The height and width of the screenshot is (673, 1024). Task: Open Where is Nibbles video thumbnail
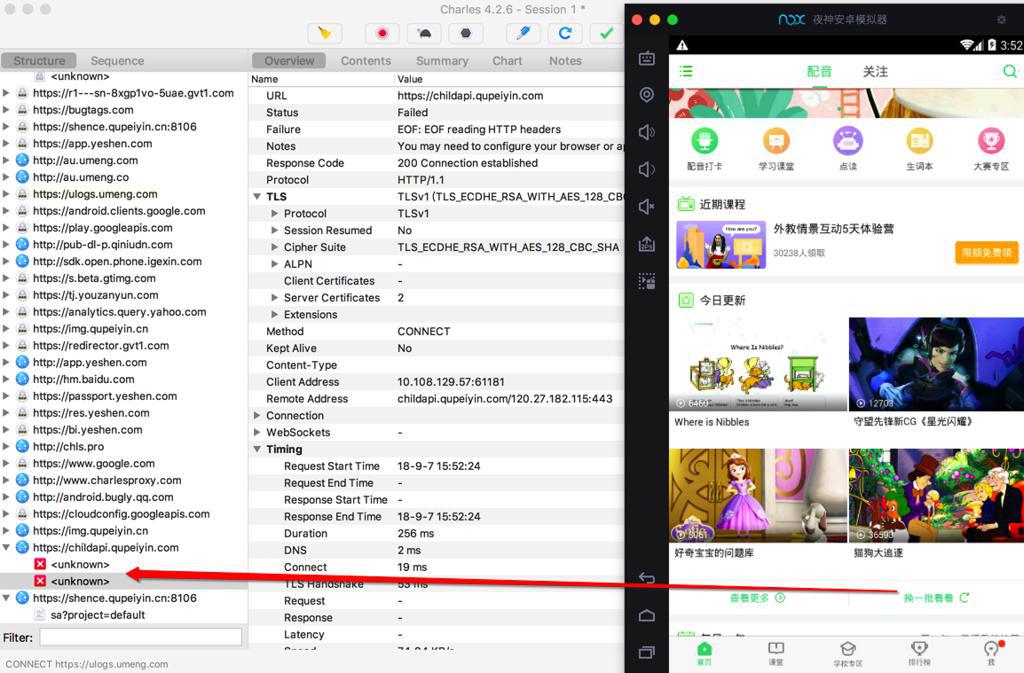(758, 364)
